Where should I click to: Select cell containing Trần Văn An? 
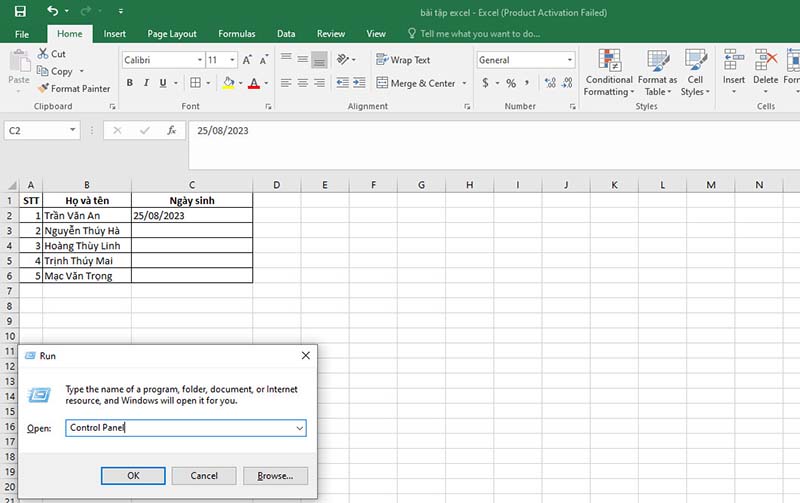[87, 215]
